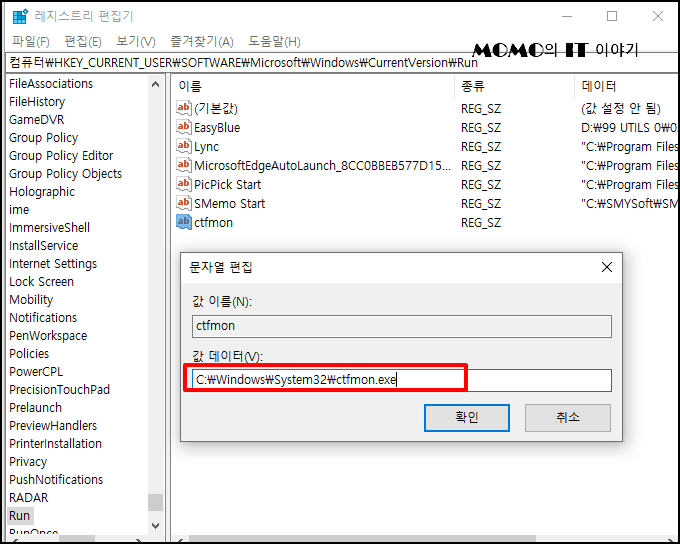Click REG_SZ type of ctfmon row
The image size is (680, 544).
pos(481,223)
